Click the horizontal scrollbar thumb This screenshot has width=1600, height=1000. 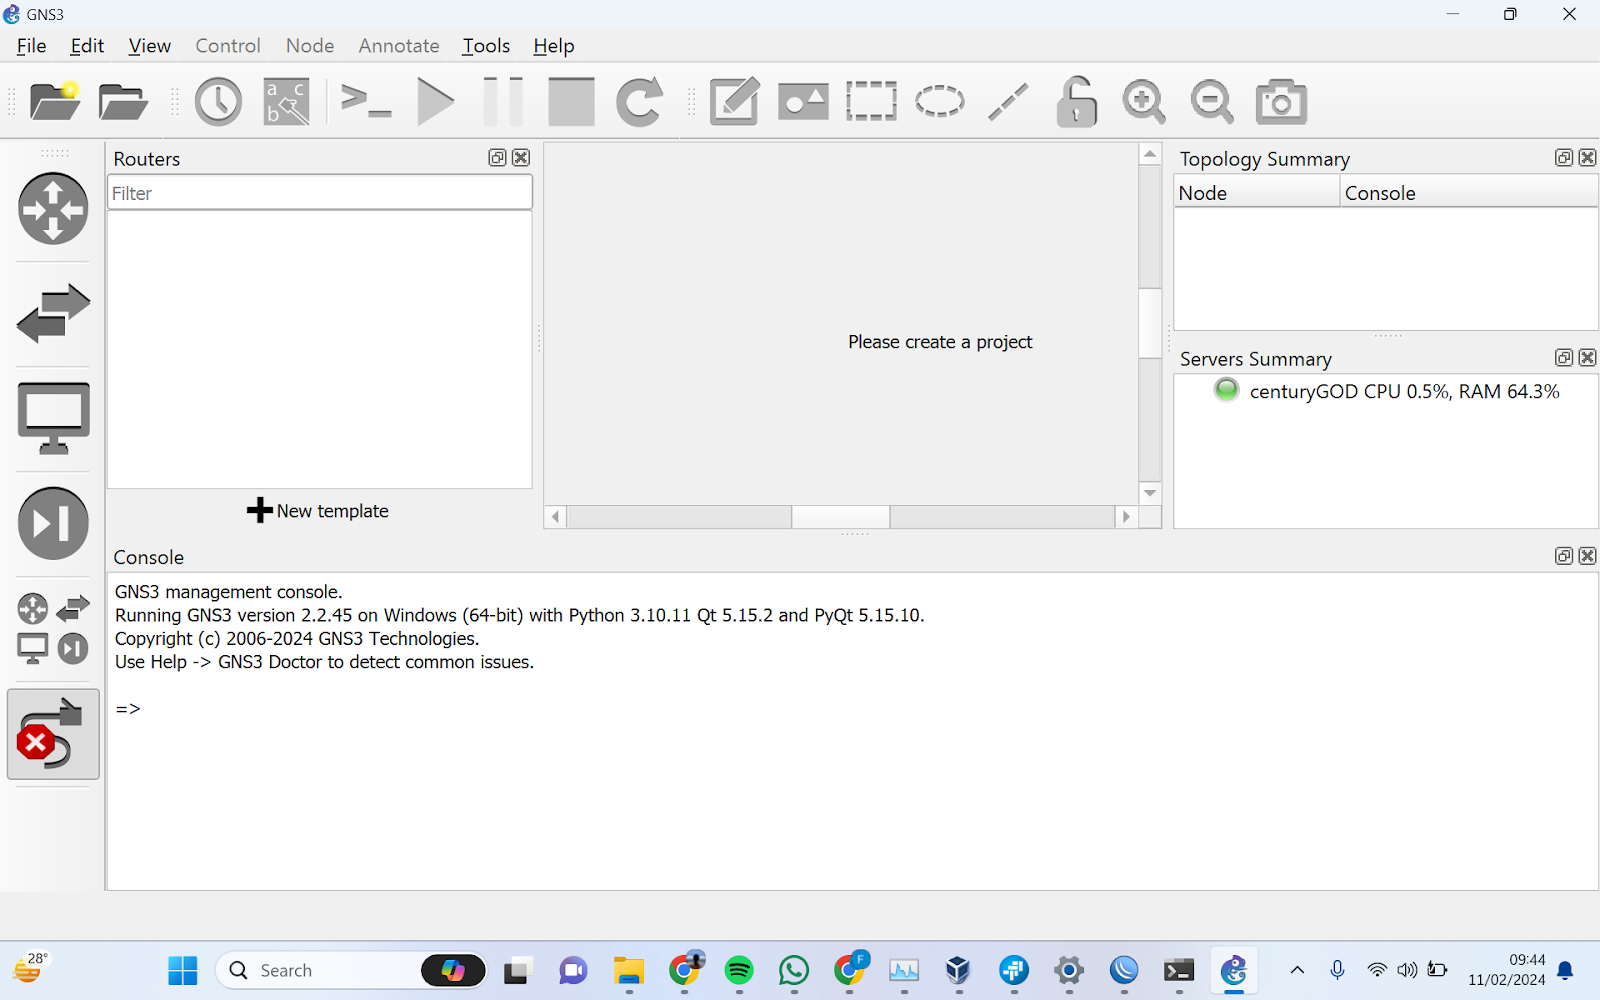tap(840, 517)
